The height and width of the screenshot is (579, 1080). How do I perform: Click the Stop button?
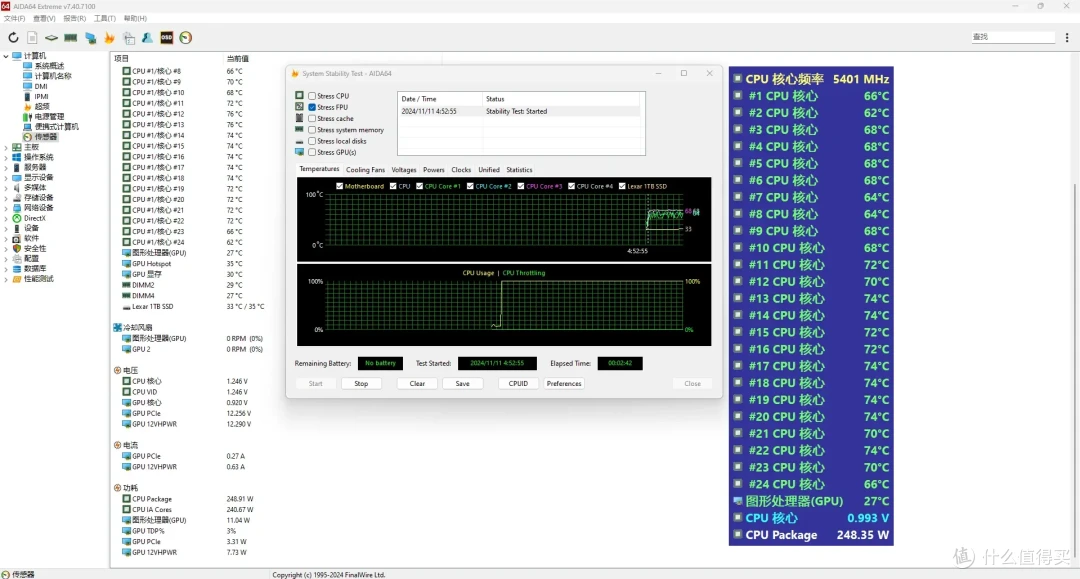point(361,383)
